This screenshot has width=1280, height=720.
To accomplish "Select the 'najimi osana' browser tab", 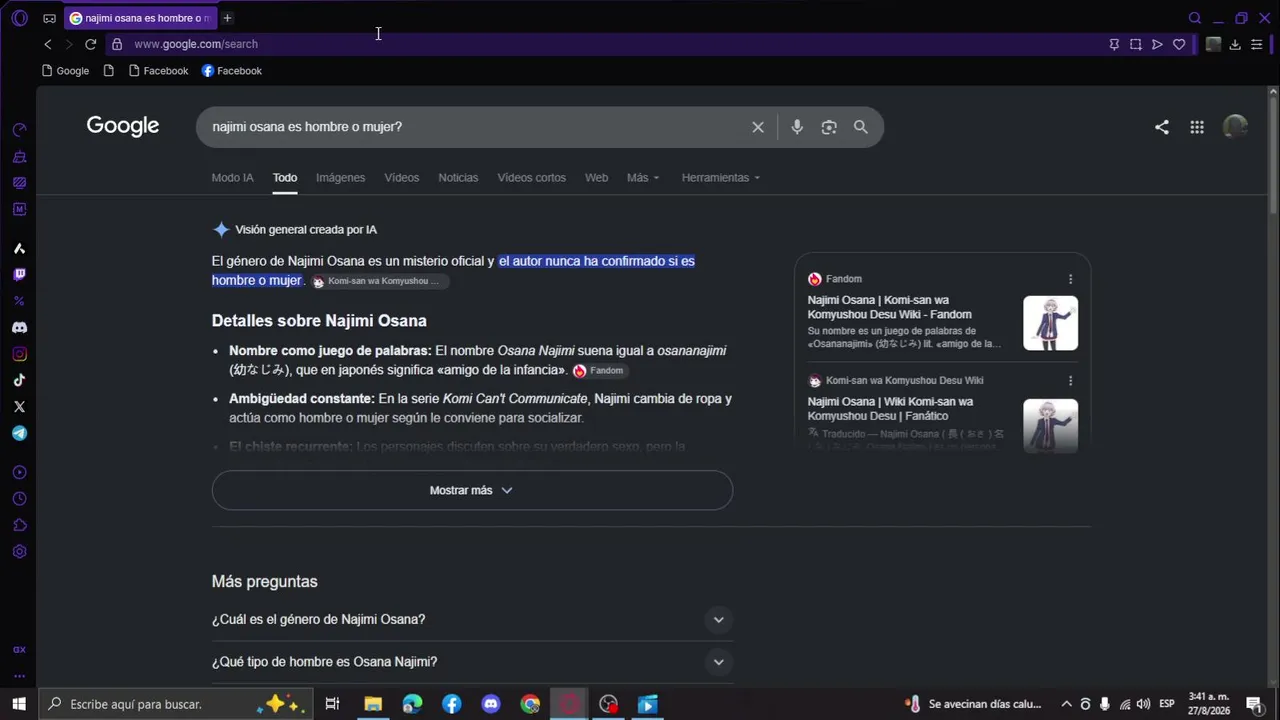I will pos(140,18).
